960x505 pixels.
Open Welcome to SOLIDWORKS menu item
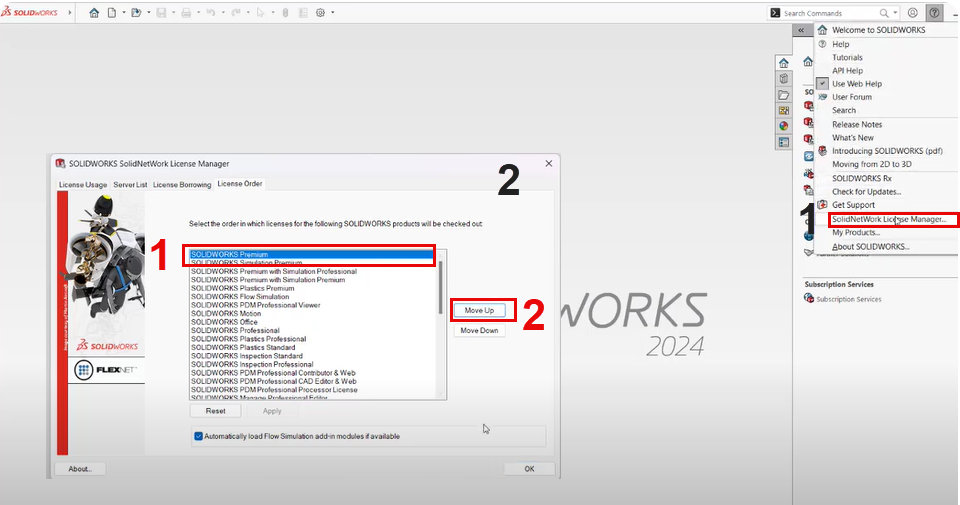879,30
